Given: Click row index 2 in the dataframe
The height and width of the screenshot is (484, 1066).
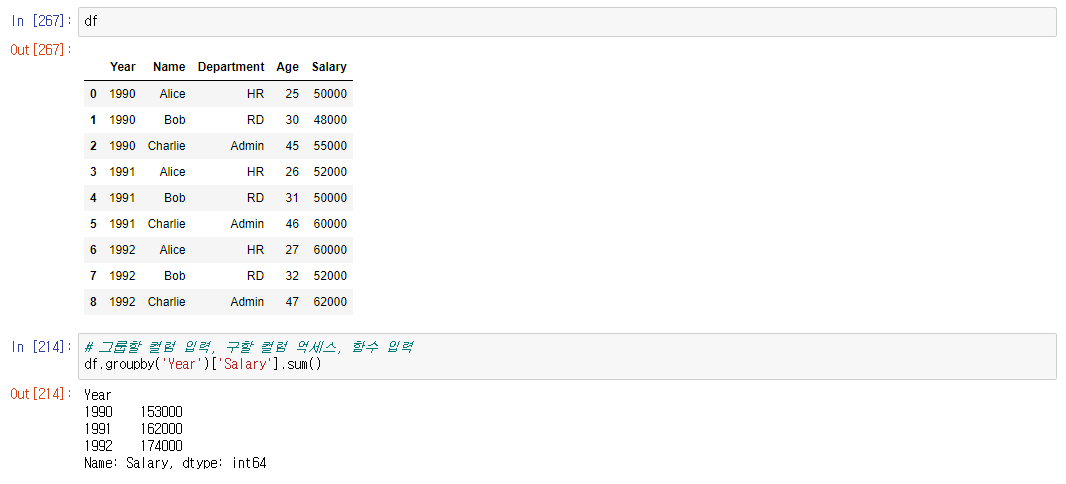Looking at the screenshot, I should [x=93, y=145].
